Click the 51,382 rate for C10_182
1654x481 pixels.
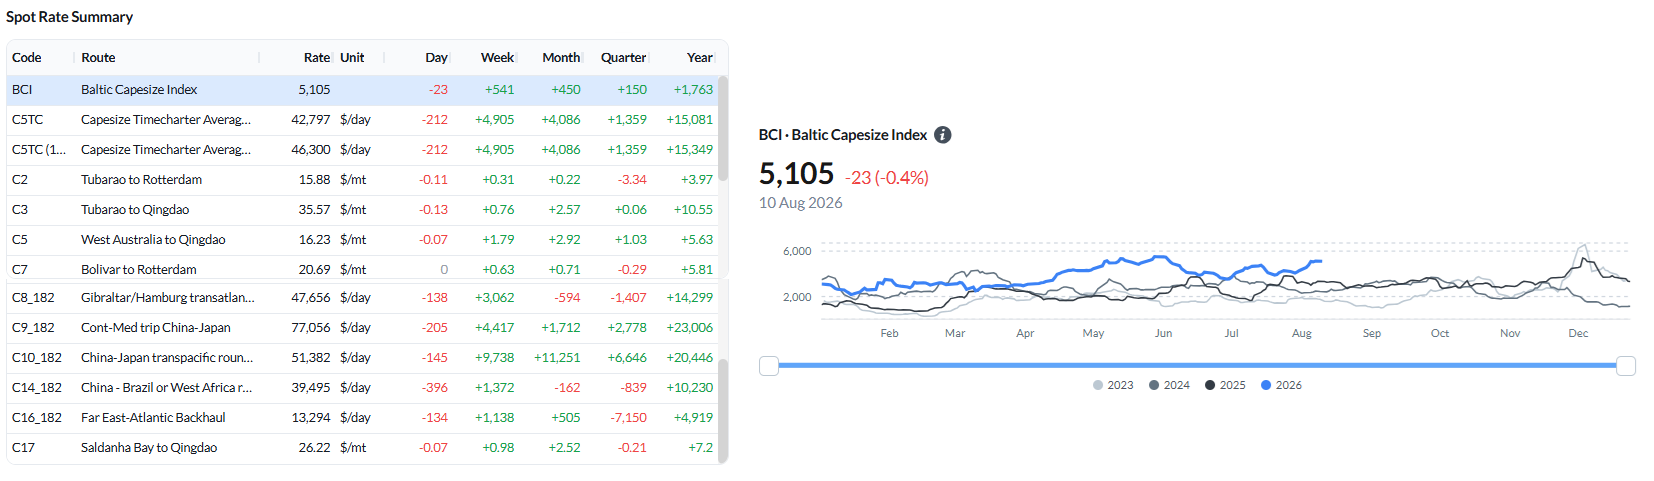(x=311, y=358)
